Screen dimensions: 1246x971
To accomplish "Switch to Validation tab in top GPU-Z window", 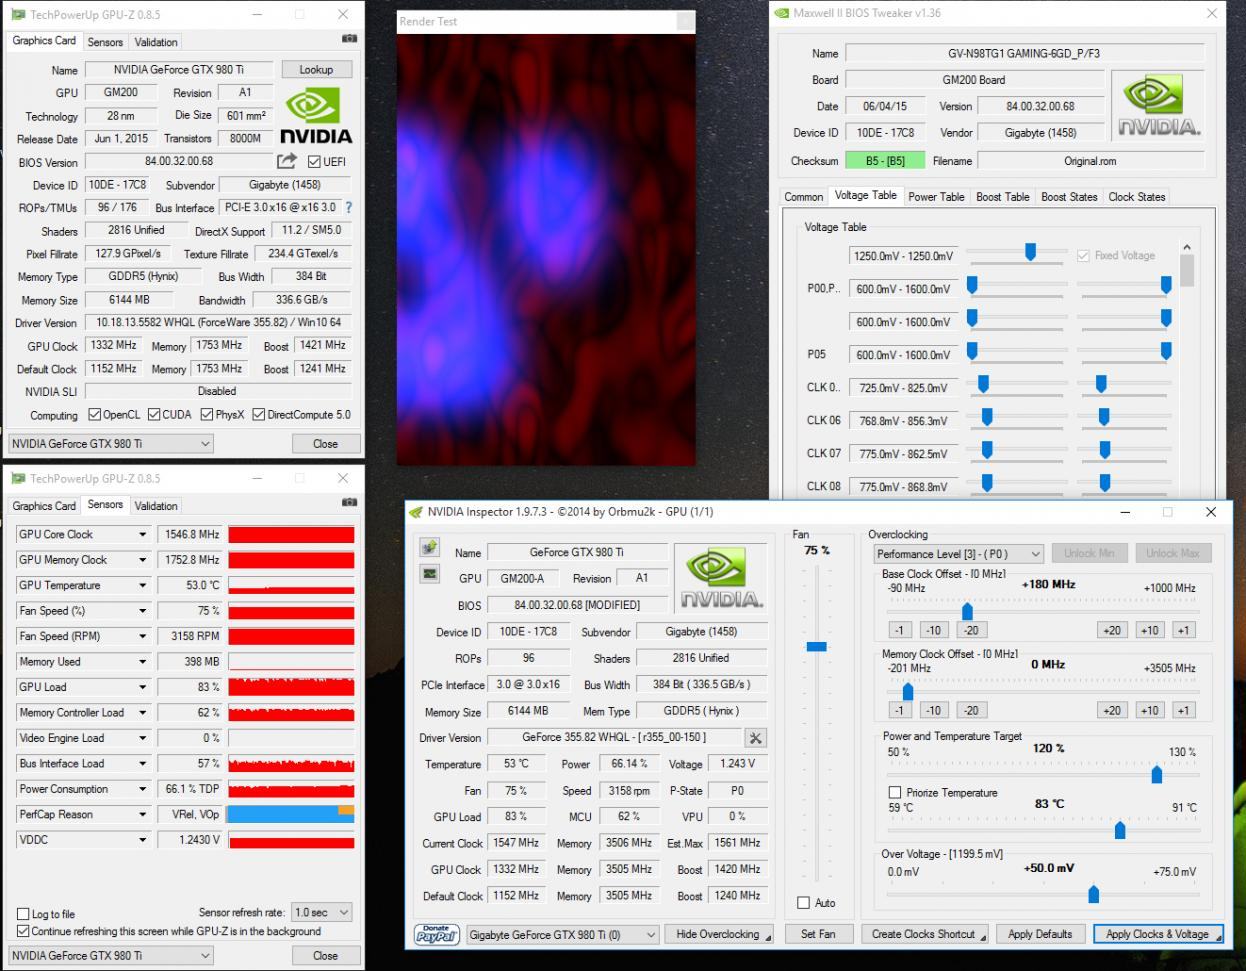I will 156,42.
